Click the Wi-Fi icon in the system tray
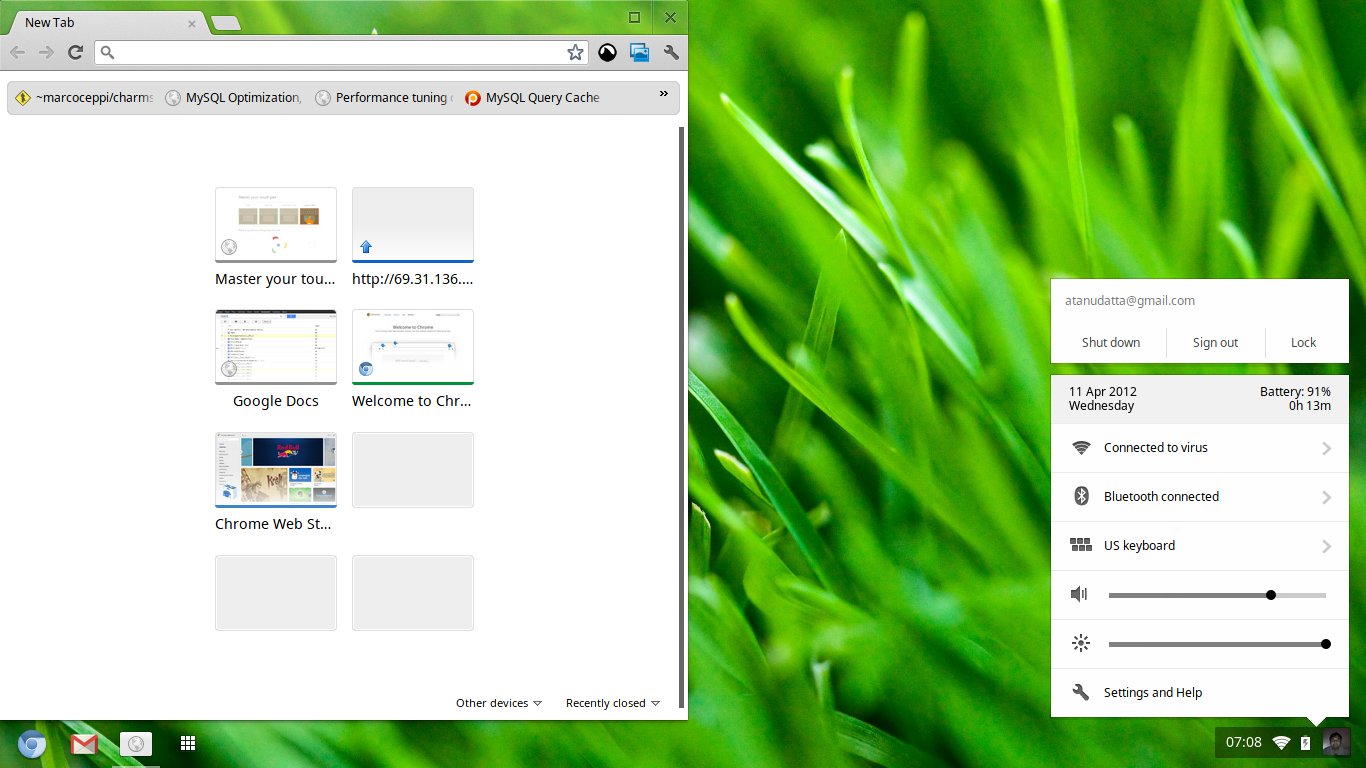 (1281, 743)
